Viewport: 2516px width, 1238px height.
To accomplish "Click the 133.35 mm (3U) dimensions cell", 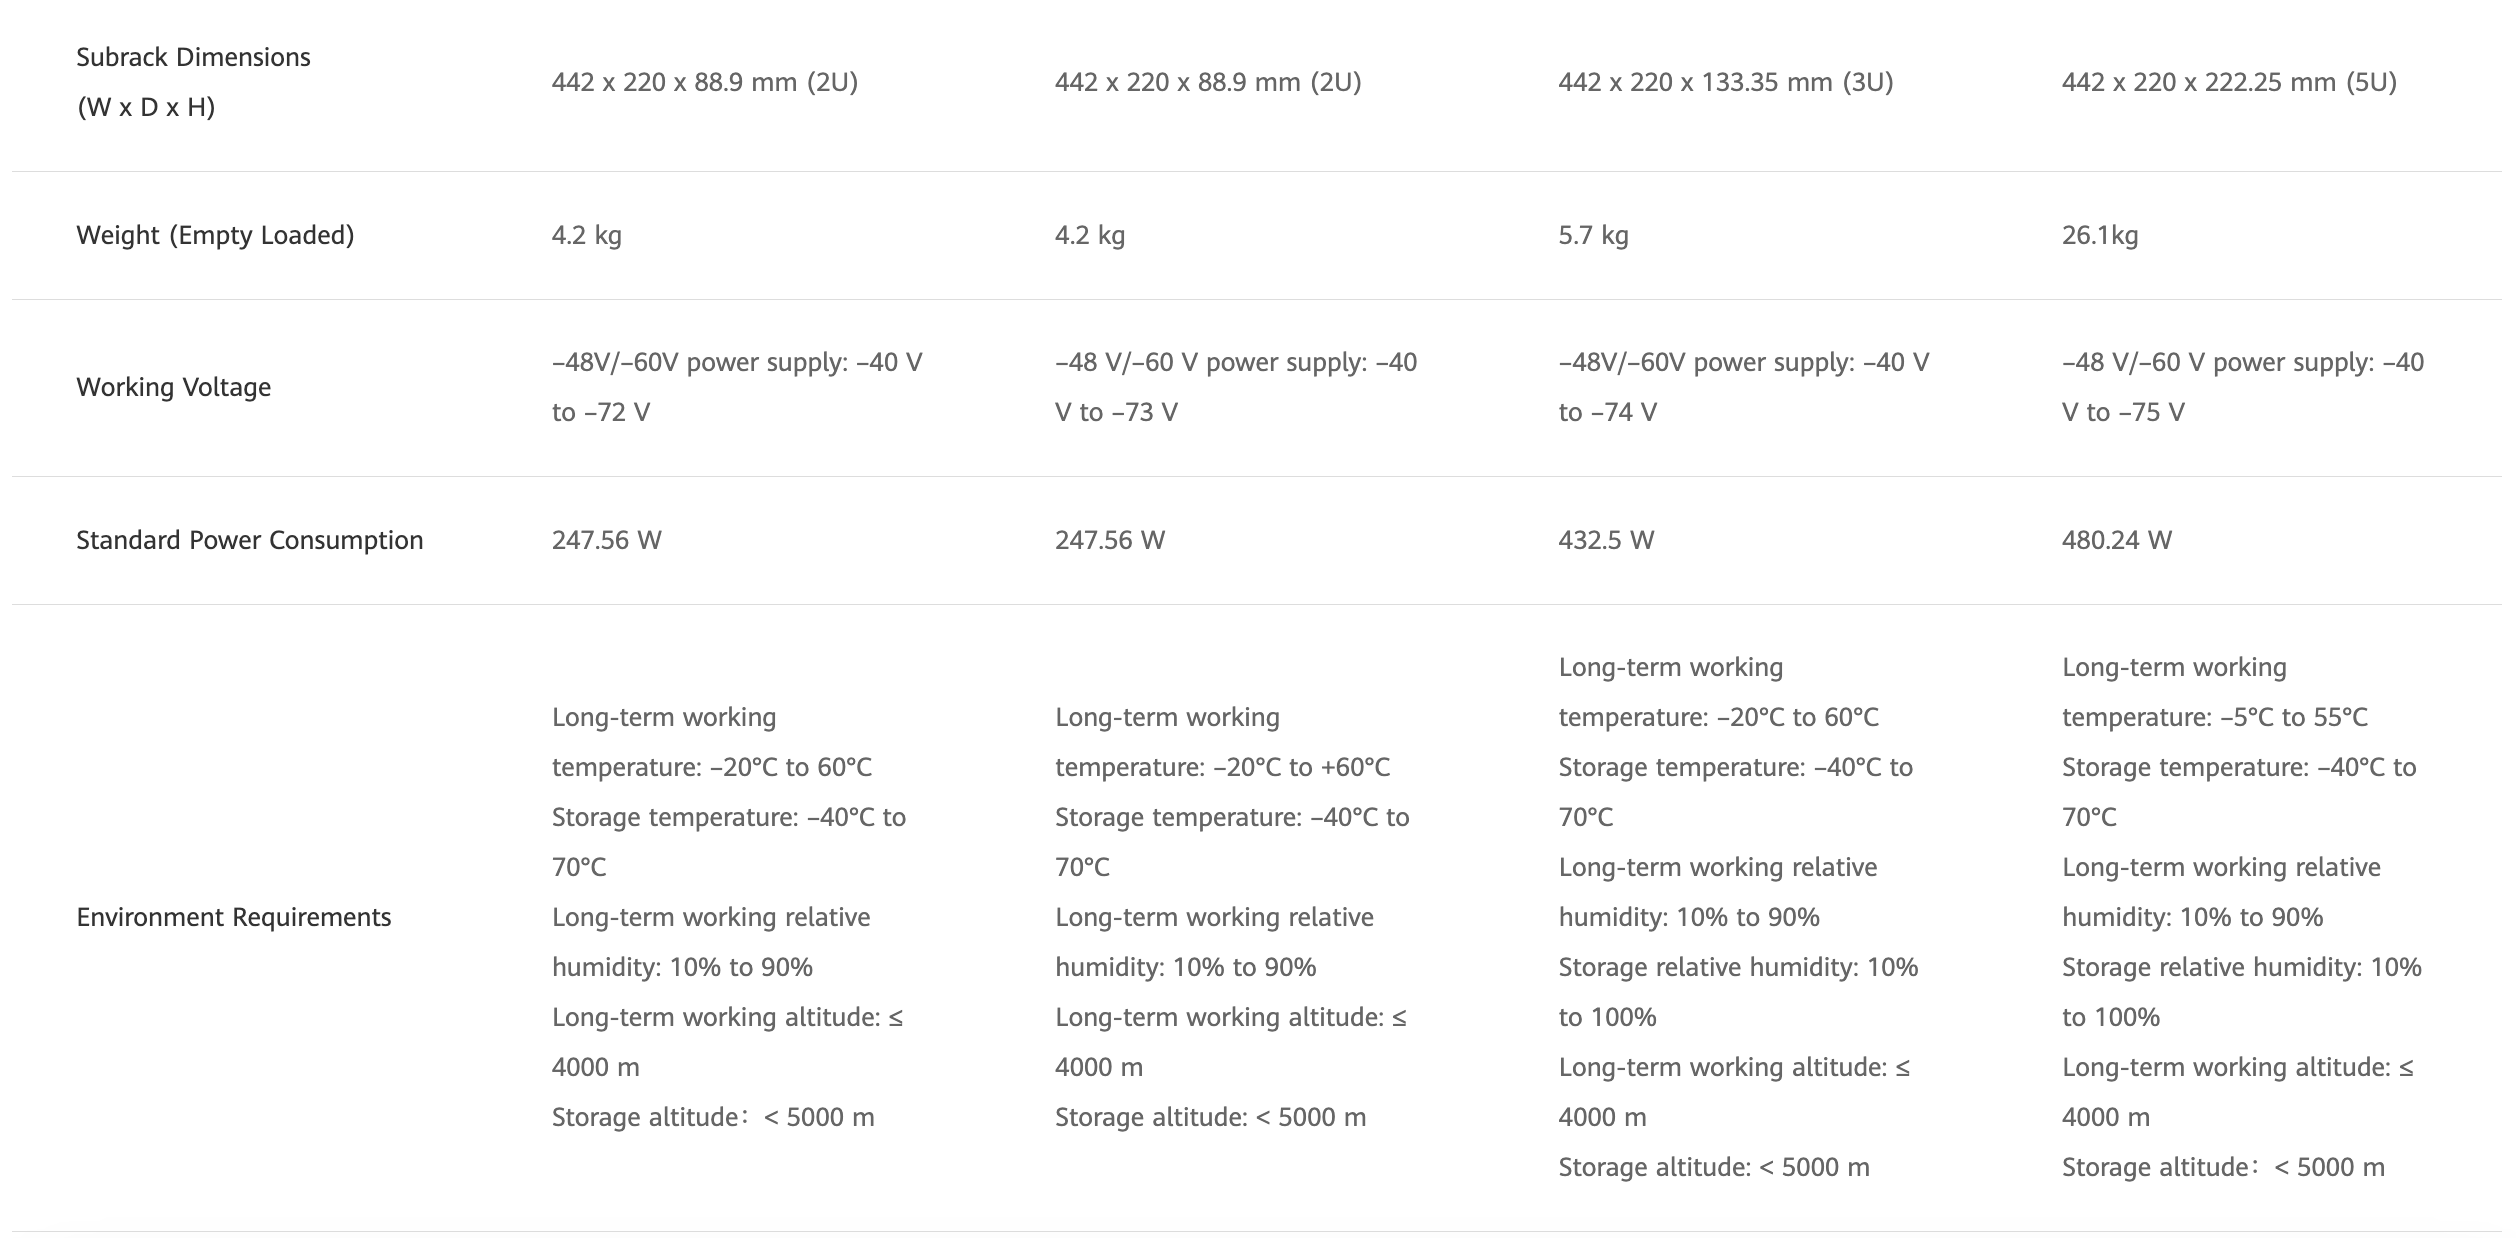I will coord(1725,82).
